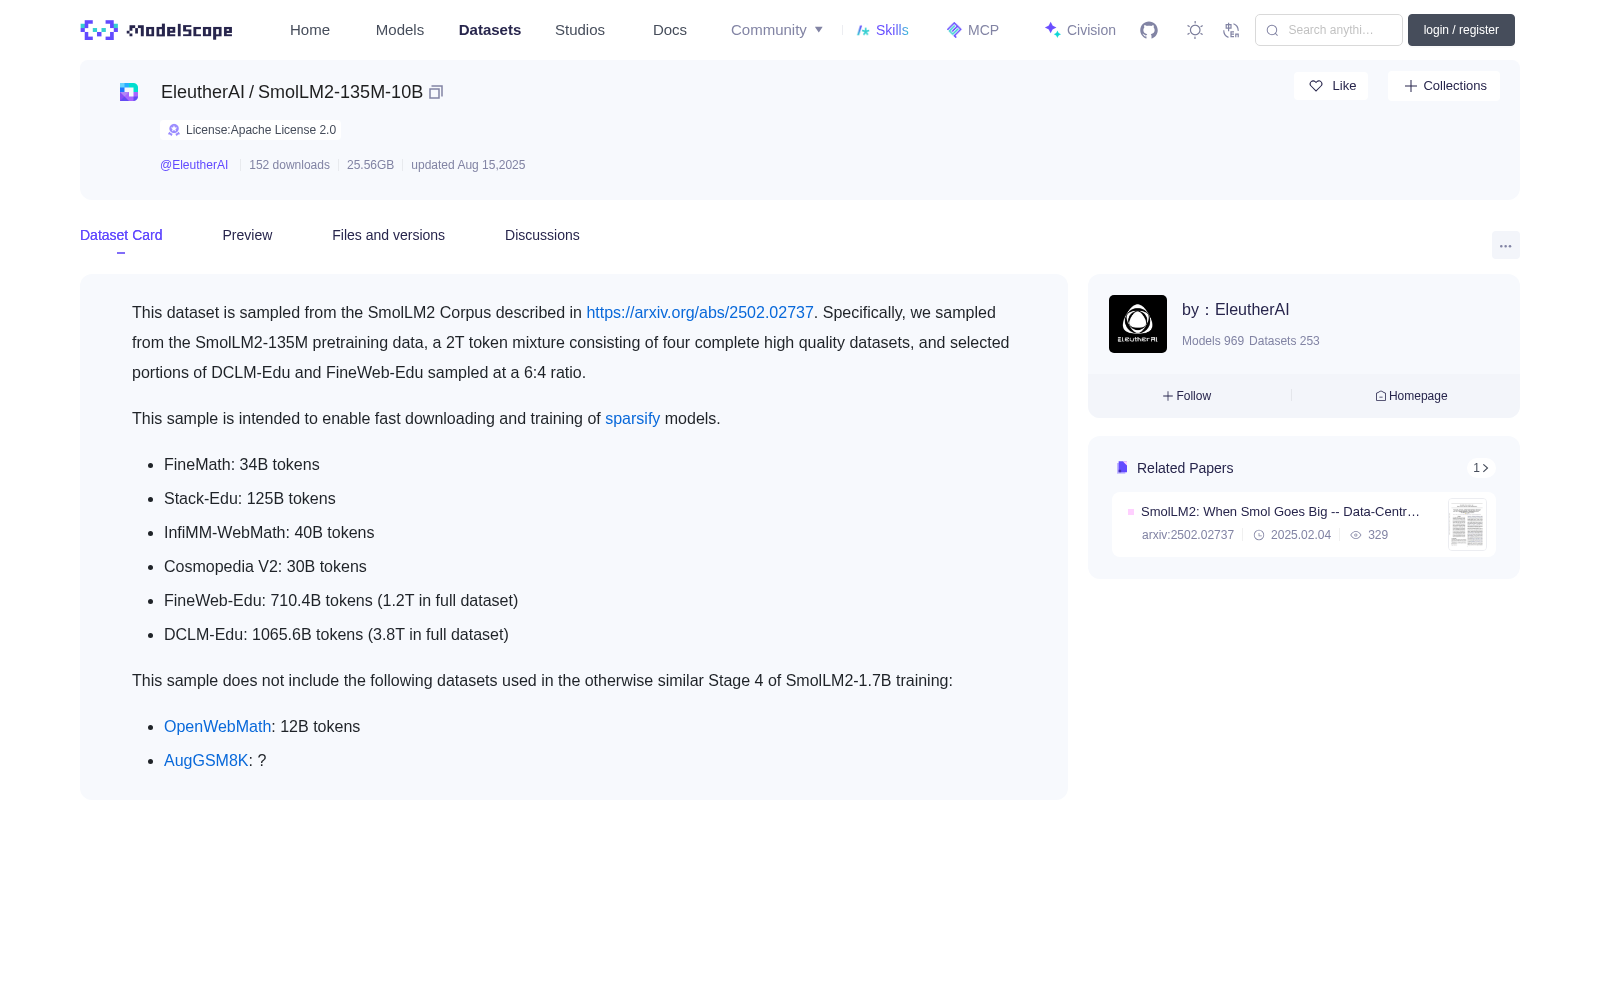The height and width of the screenshot is (1000, 1600).
Task: Click Models 969 count
Action: [x=1213, y=341]
